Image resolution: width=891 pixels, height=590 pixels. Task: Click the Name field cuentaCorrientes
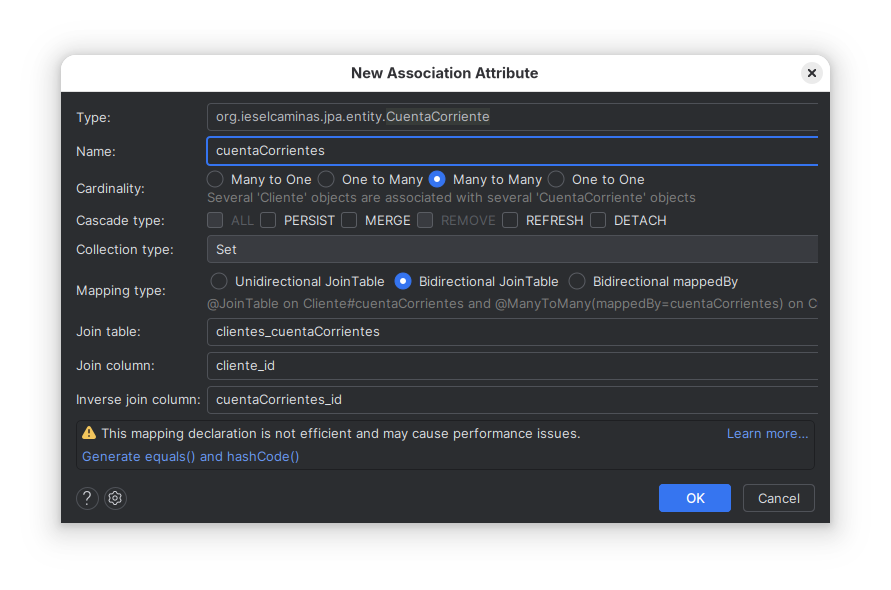[x=512, y=151]
